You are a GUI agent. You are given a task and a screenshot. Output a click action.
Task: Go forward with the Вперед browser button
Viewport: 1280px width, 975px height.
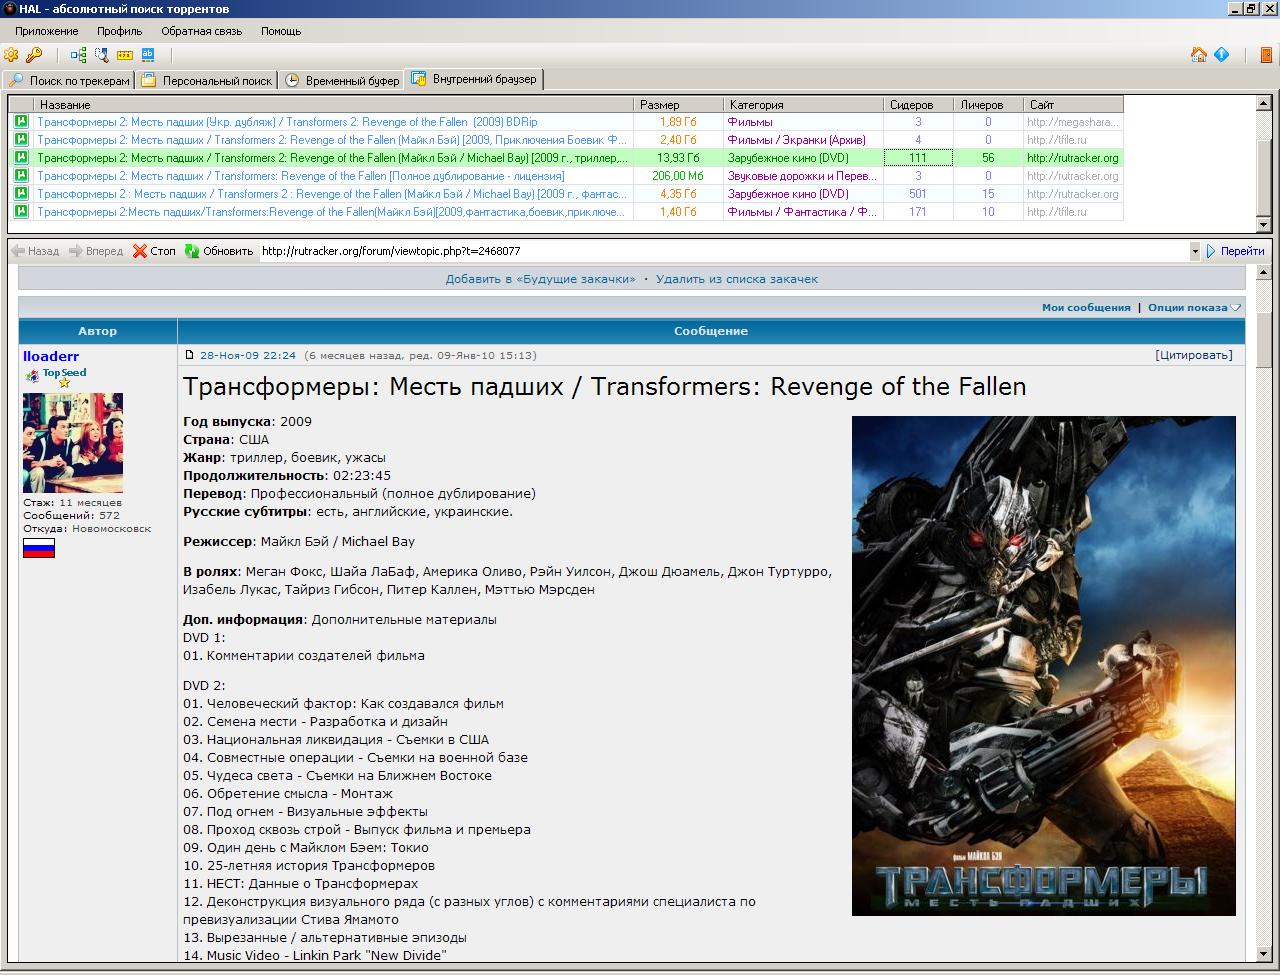click(x=96, y=251)
